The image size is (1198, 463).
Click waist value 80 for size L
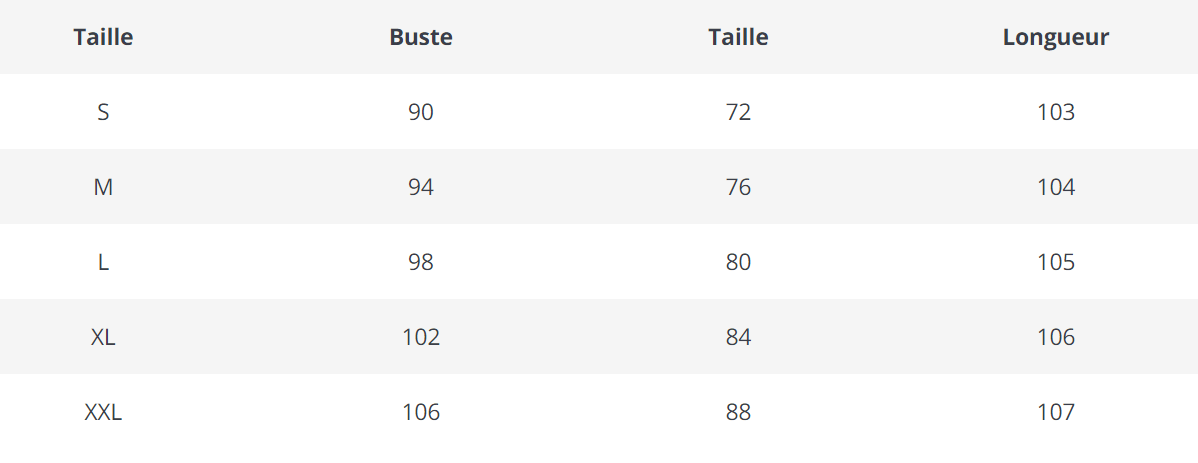(738, 262)
